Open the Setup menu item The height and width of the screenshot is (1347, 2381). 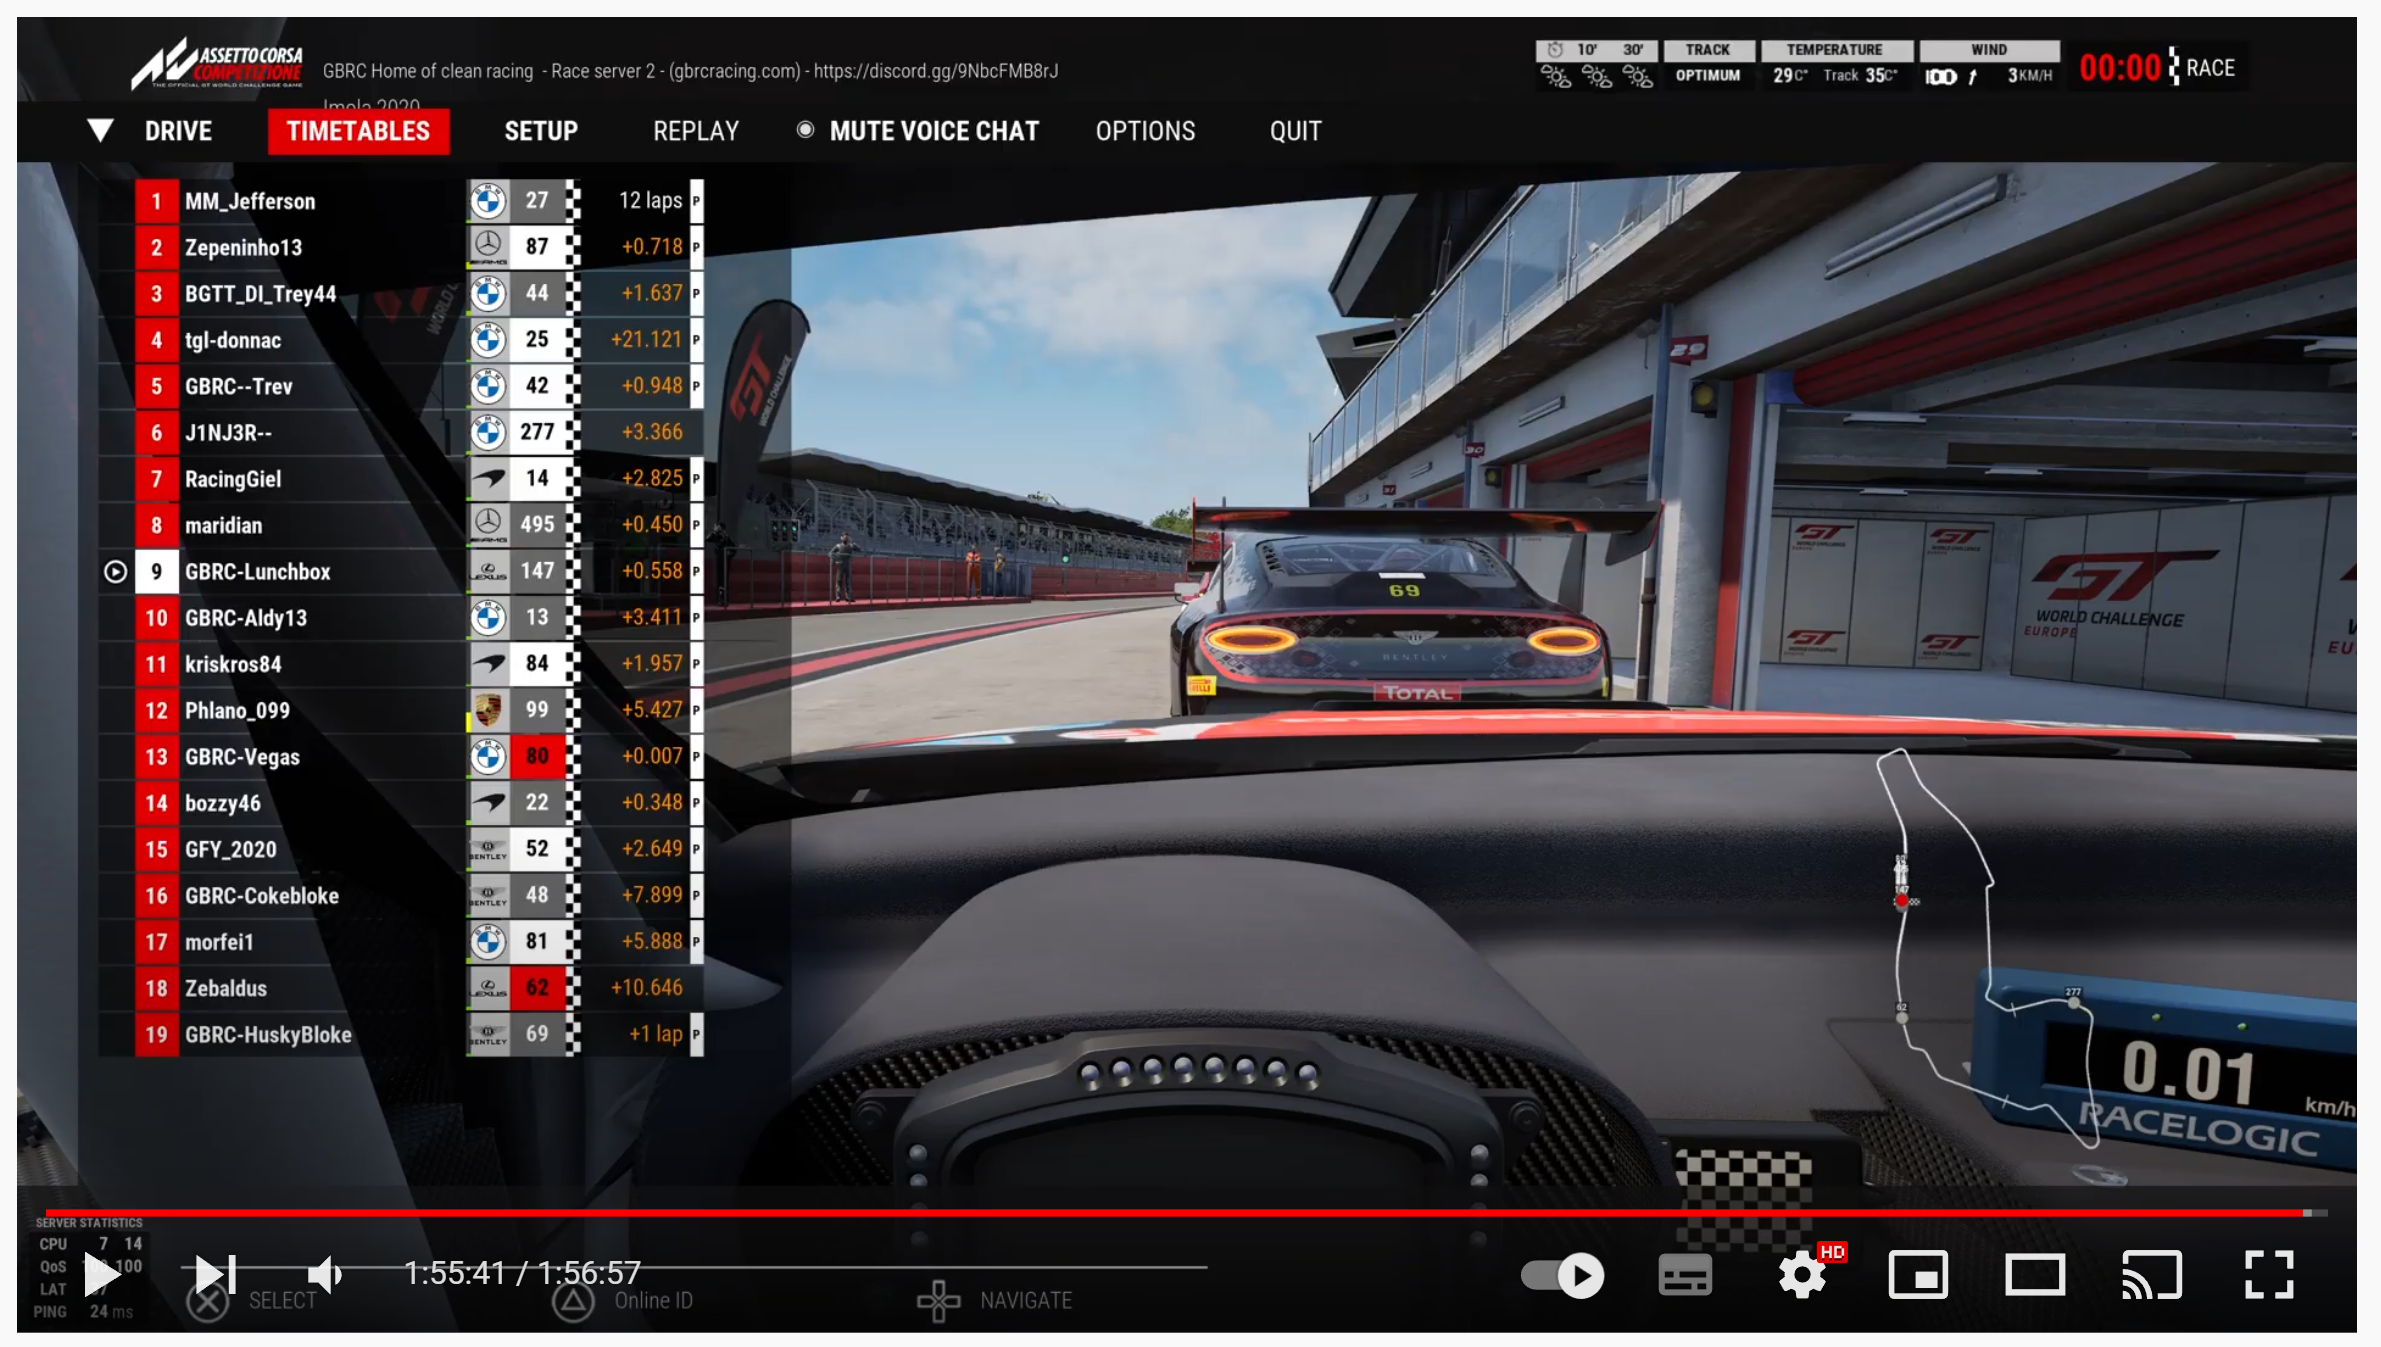click(x=541, y=131)
